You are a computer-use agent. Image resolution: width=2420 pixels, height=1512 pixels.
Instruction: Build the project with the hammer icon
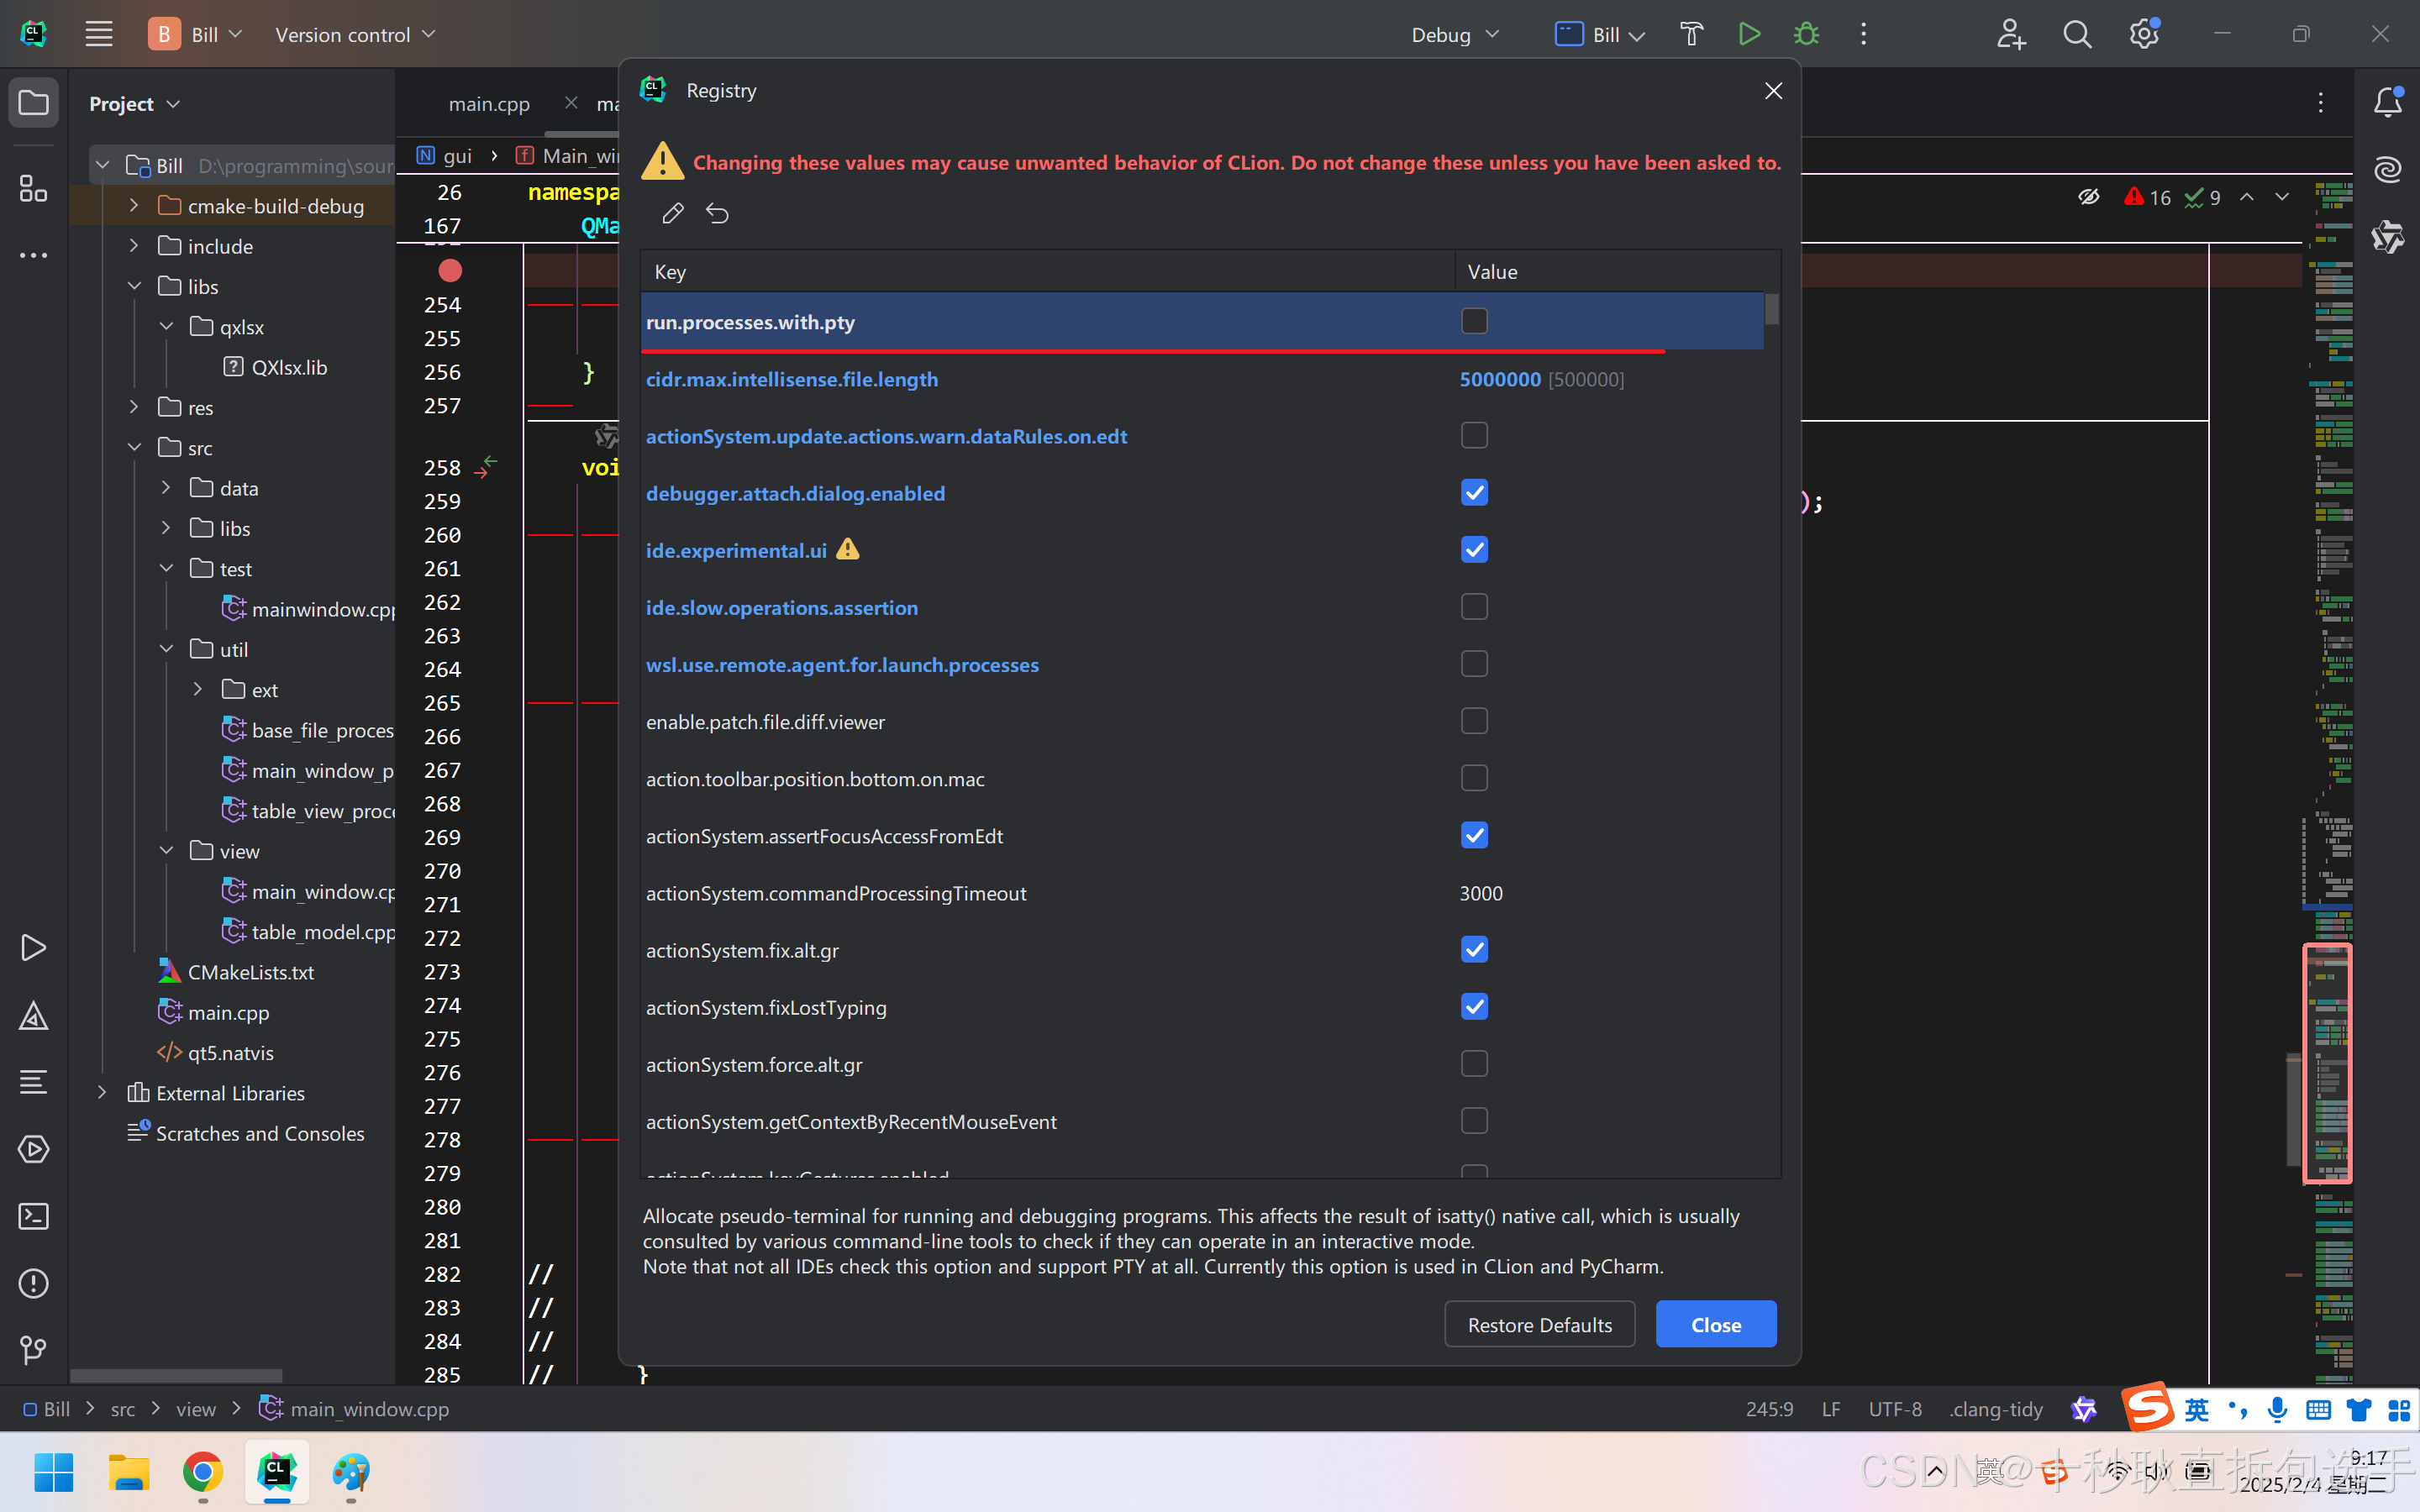1691,33
